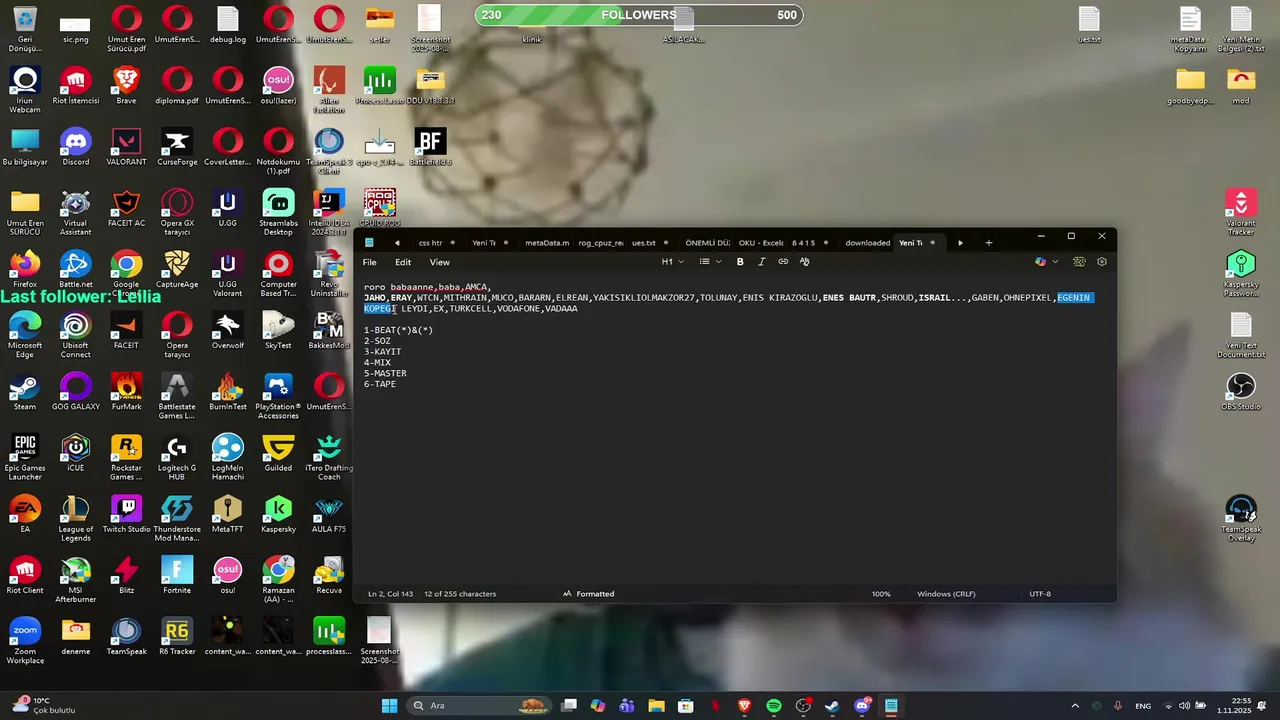1280x720 pixels.
Task: Open FACEIT AC desktop shortcut
Action: [x=126, y=209]
